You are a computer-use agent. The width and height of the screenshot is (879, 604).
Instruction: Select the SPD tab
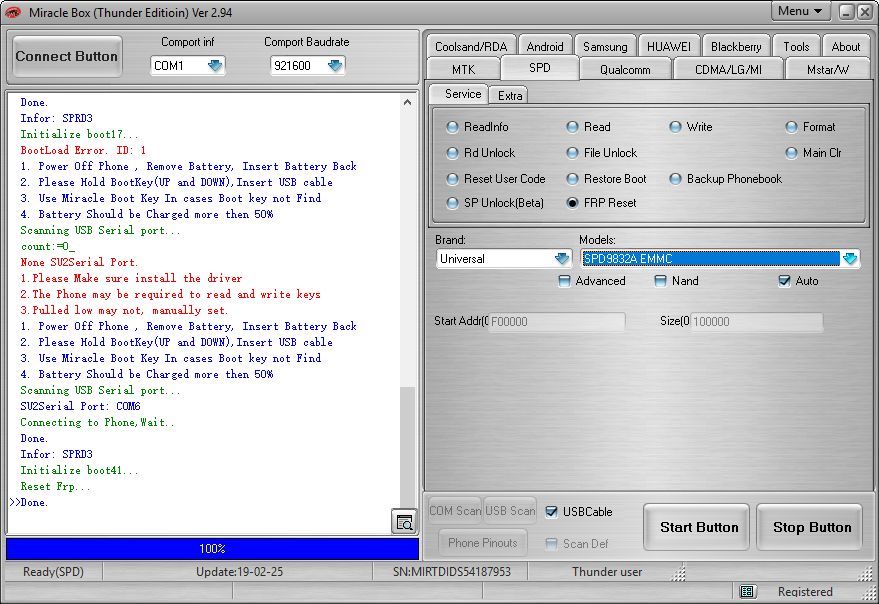pos(540,68)
